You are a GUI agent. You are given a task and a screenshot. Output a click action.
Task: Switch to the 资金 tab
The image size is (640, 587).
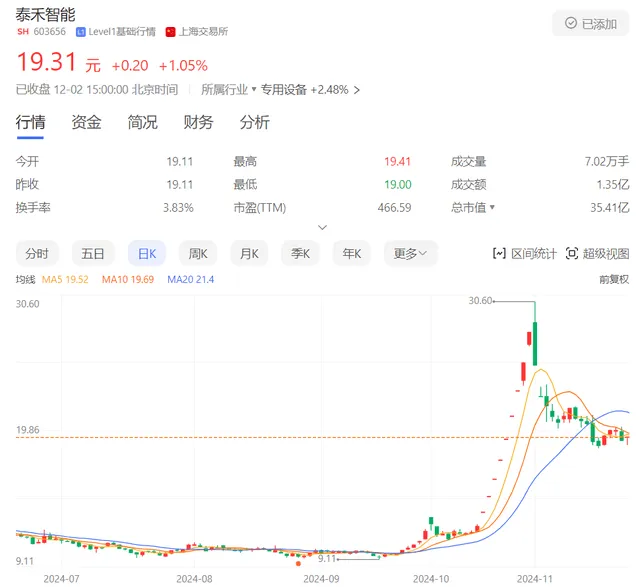[86, 123]
